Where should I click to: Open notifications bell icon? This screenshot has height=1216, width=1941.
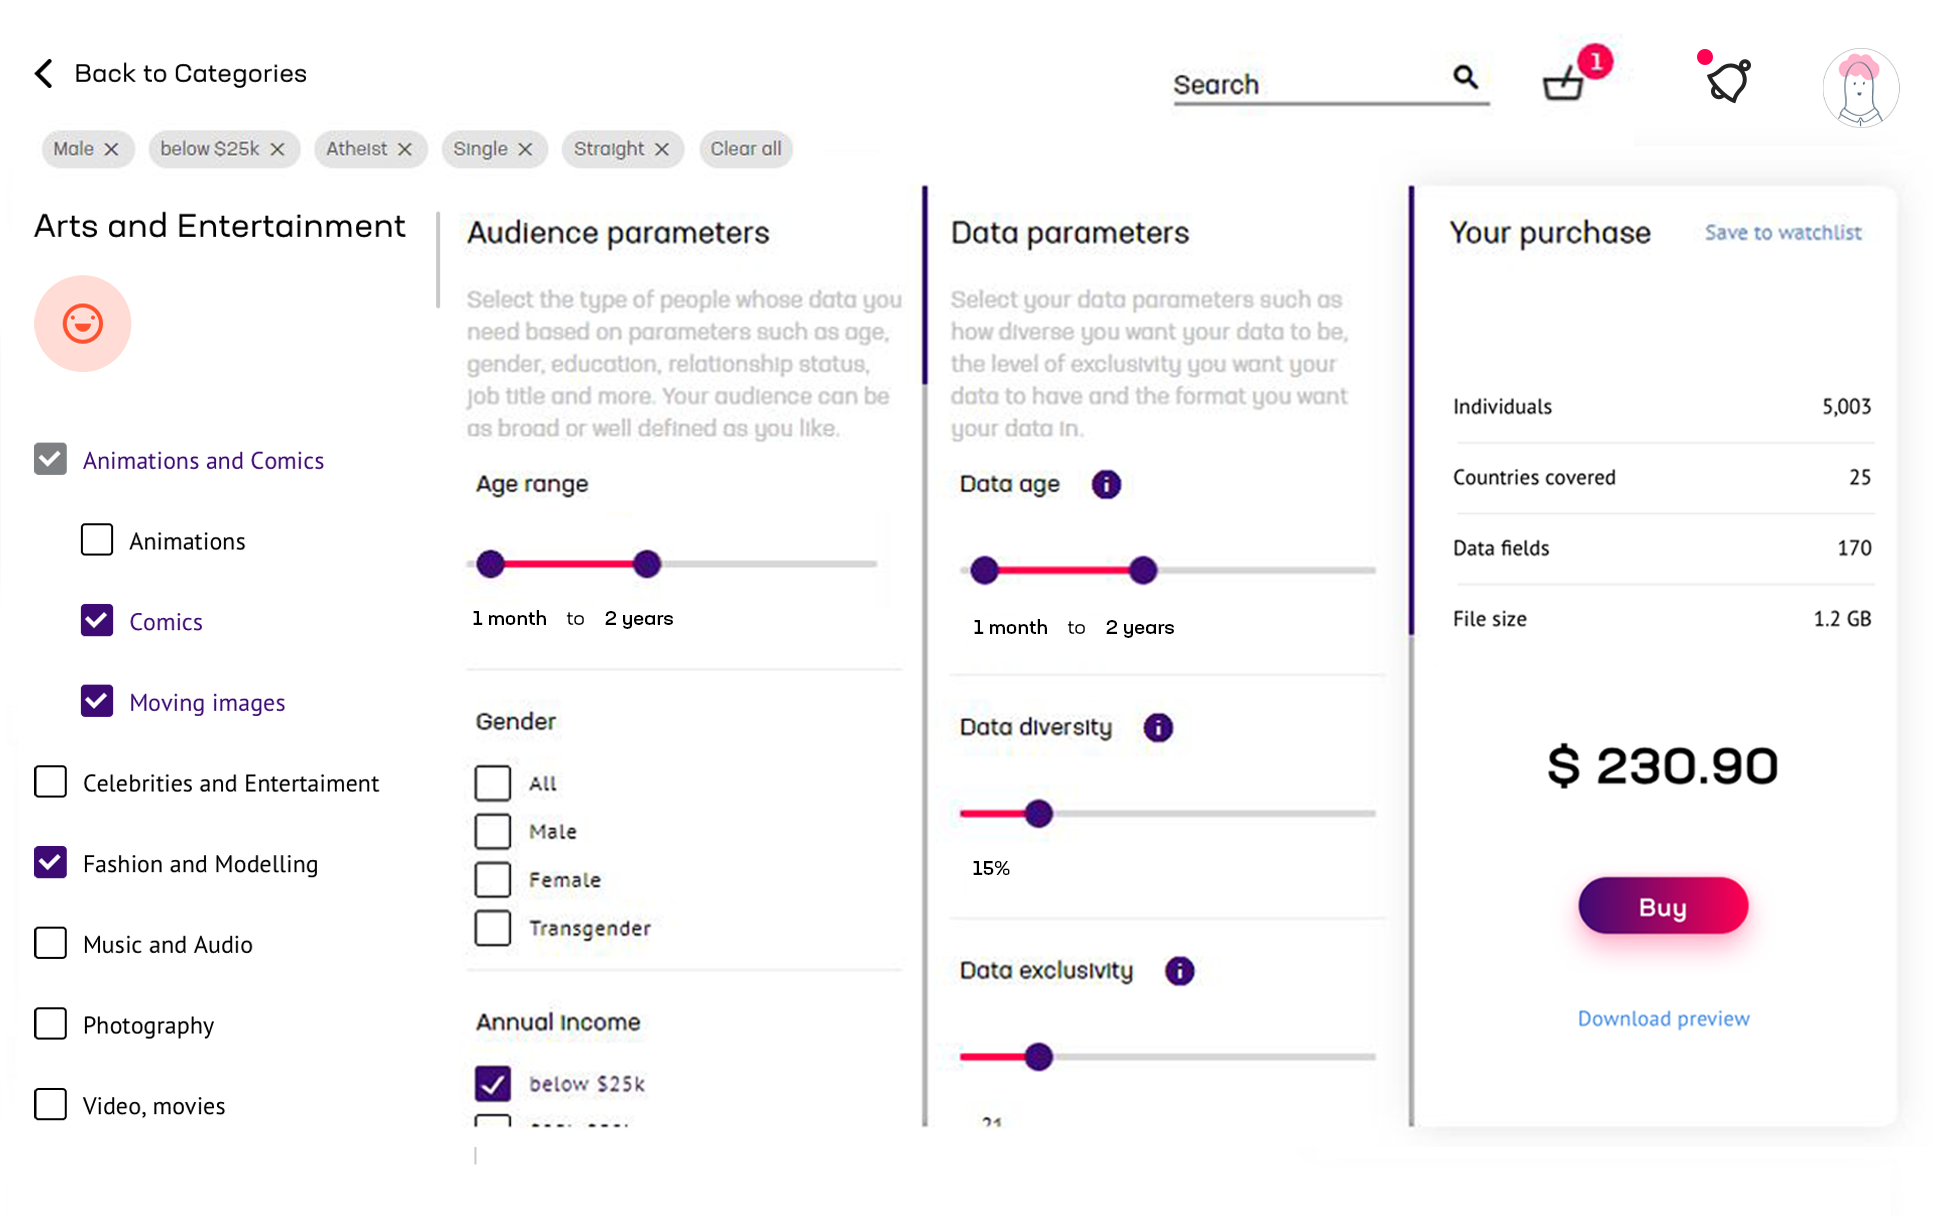(x=1728, y=81)
